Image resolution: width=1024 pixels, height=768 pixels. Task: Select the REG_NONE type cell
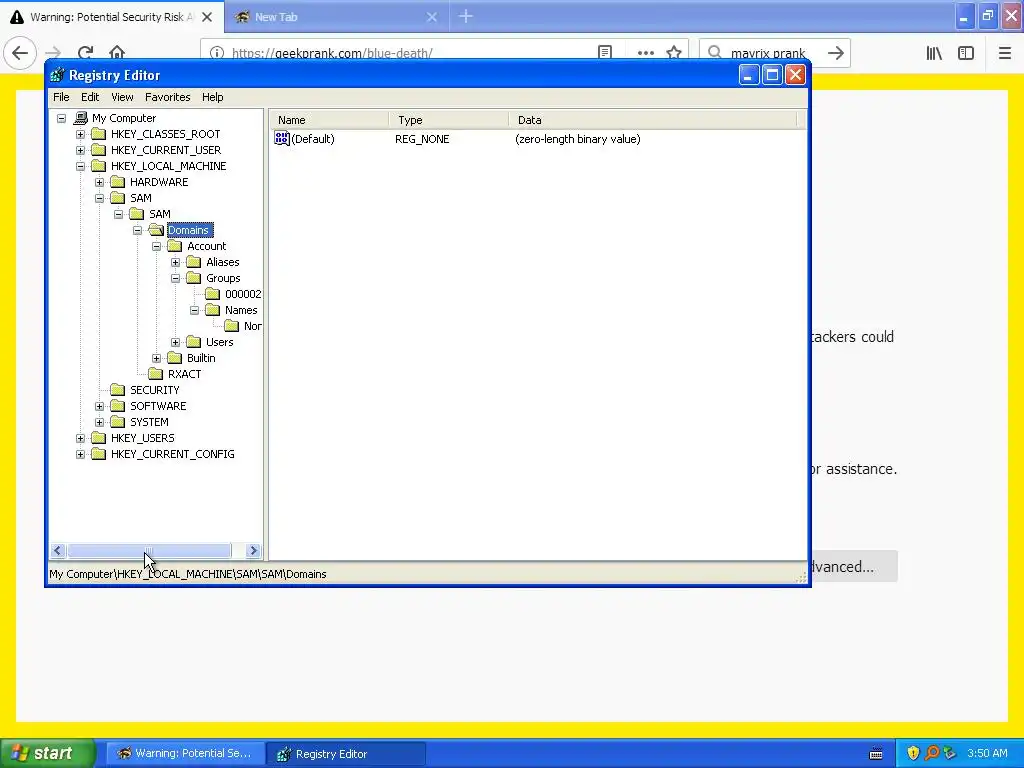[422, 139]
